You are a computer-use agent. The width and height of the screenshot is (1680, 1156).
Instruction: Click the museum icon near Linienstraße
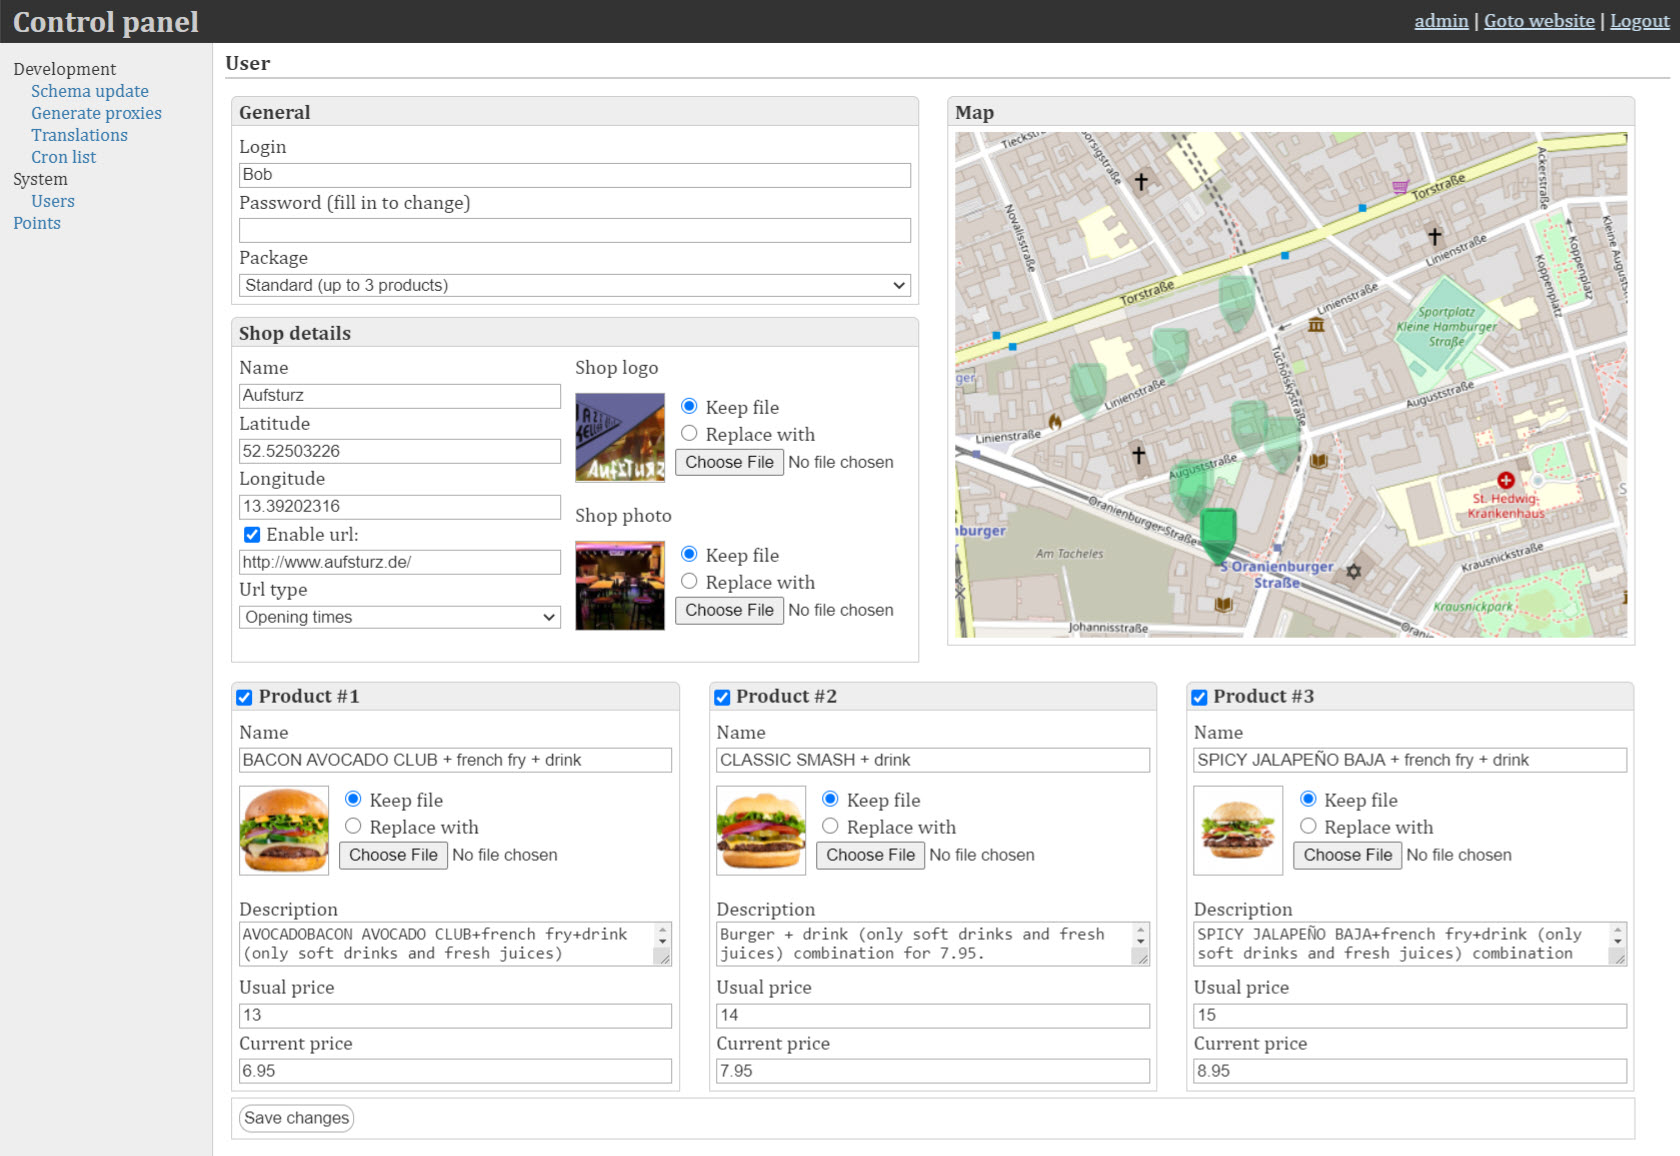[x=1316, y=325]
